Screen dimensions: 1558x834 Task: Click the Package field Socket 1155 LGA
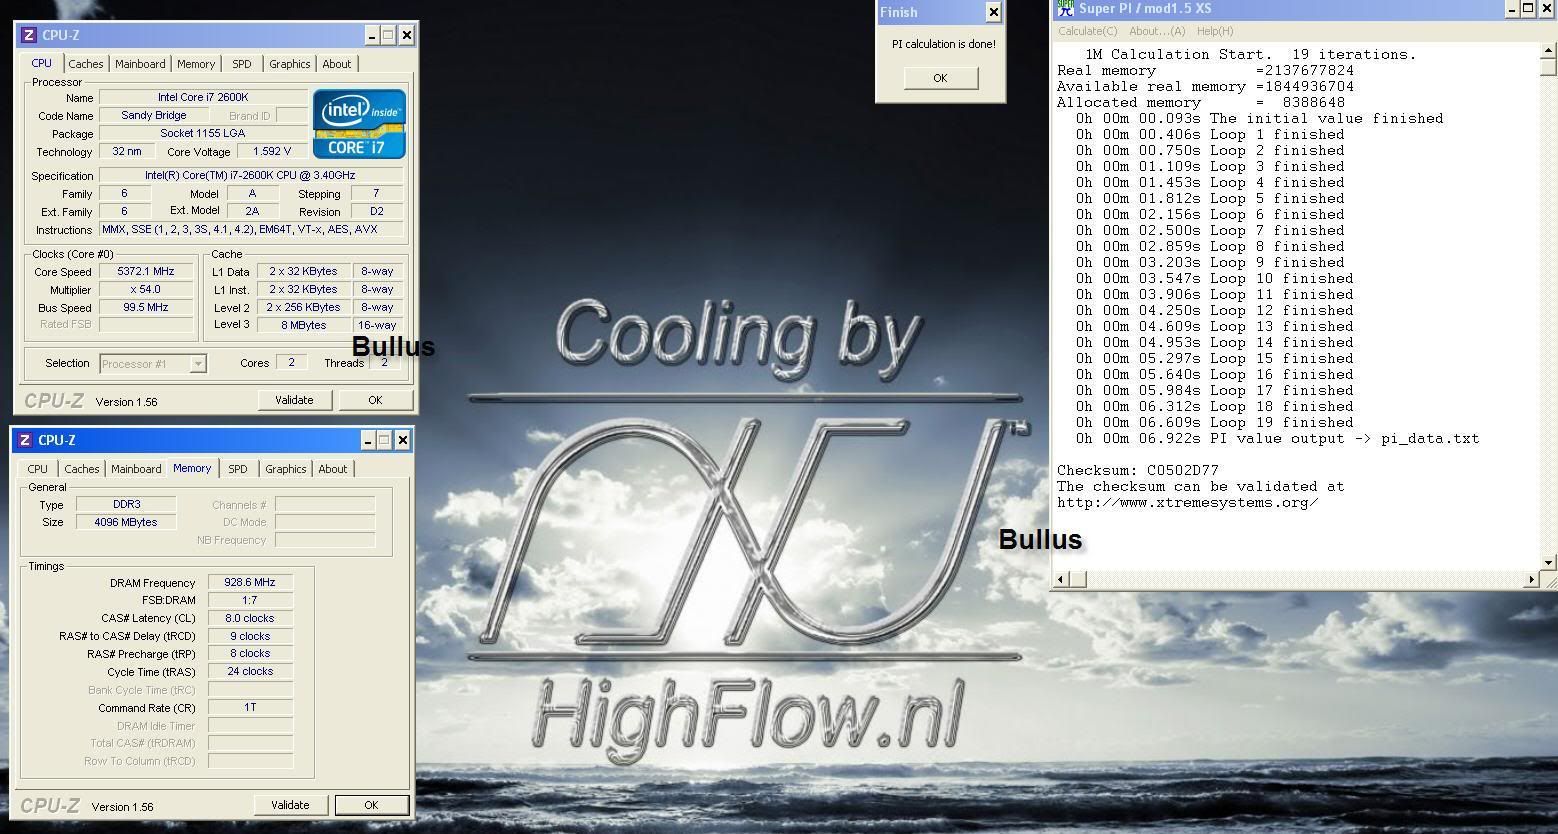pos(203,134)
